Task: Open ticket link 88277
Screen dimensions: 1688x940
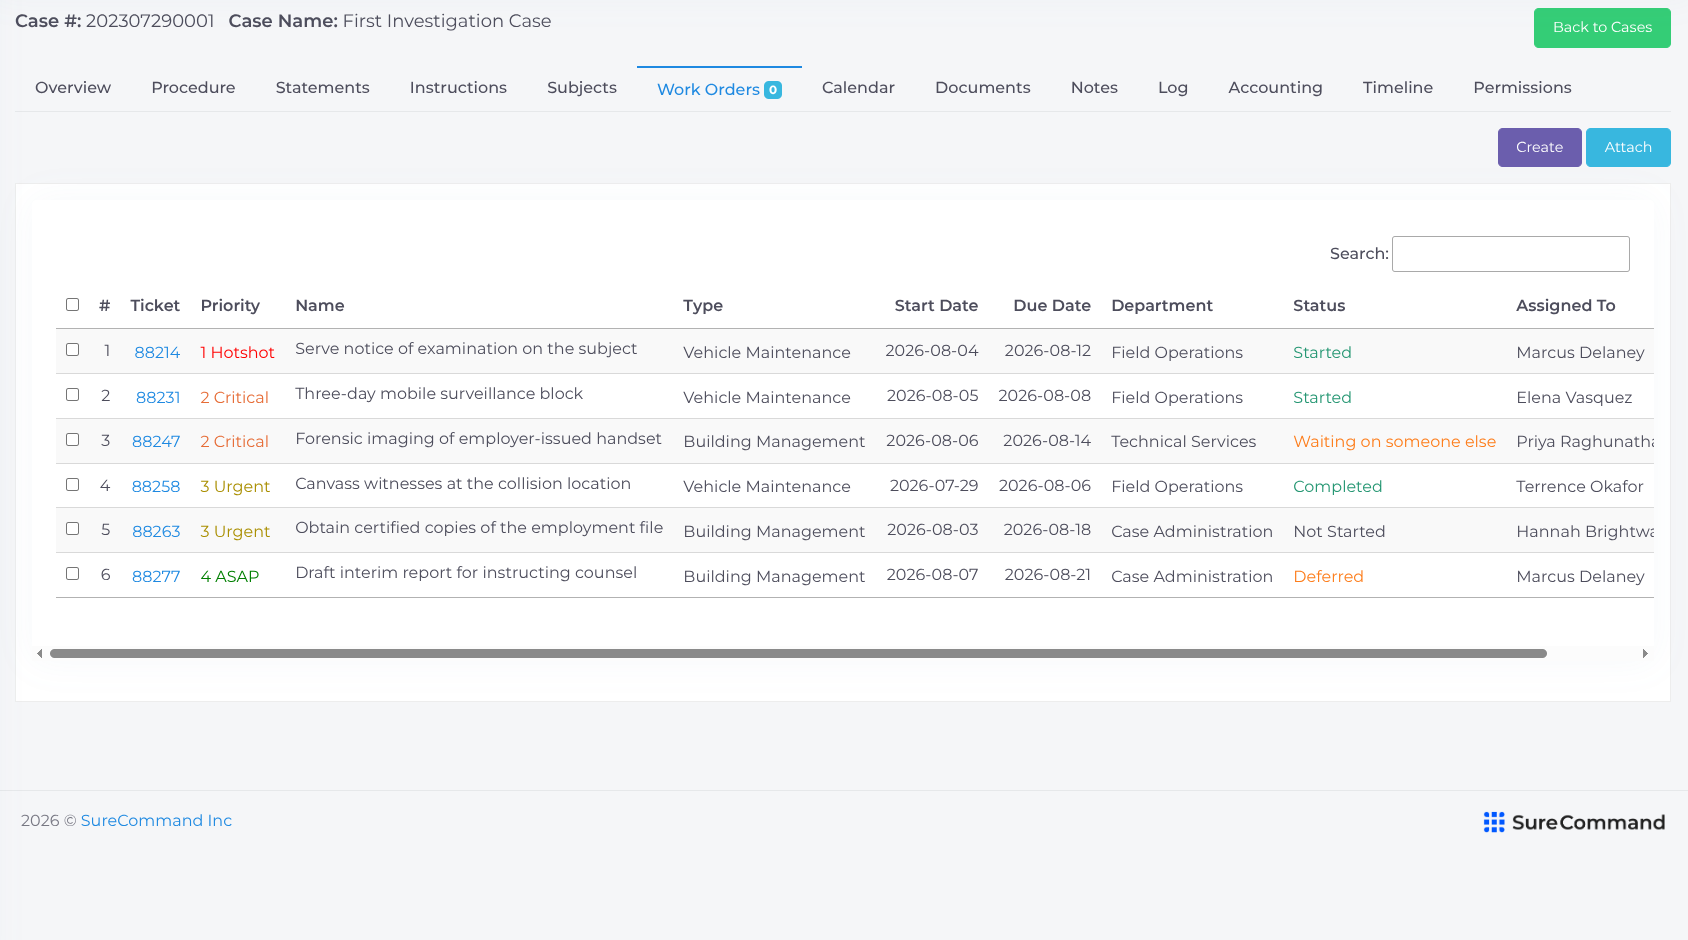Action: (156, 576)
